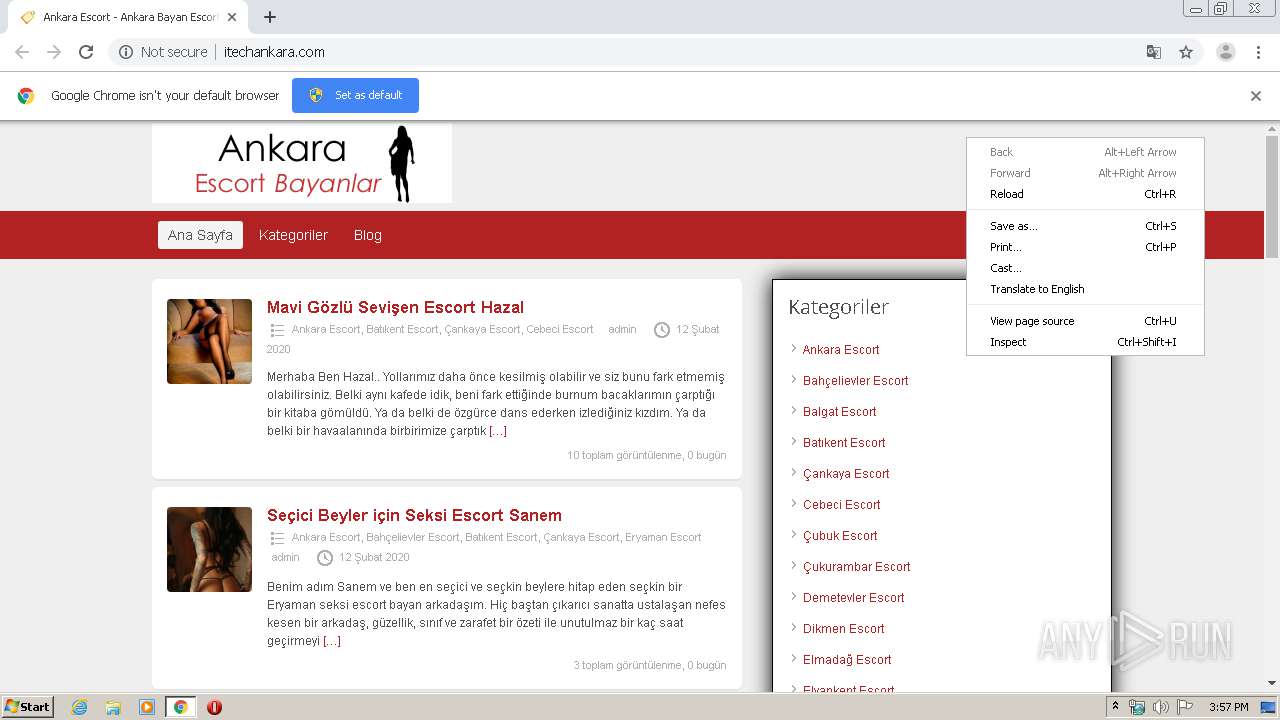Click the network tray icon
This screenshot has height=720, width=1280.
pyautogui.click(x=1137, y=707)
